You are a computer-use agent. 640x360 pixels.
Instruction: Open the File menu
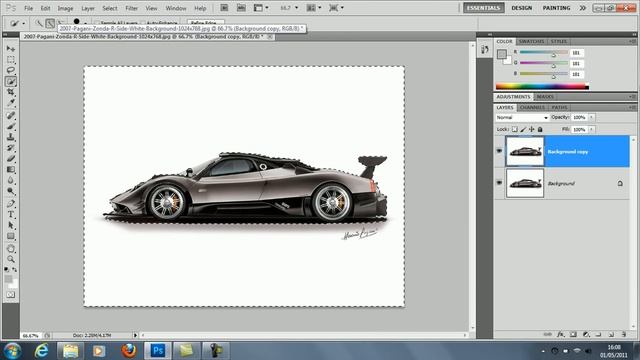29,8
